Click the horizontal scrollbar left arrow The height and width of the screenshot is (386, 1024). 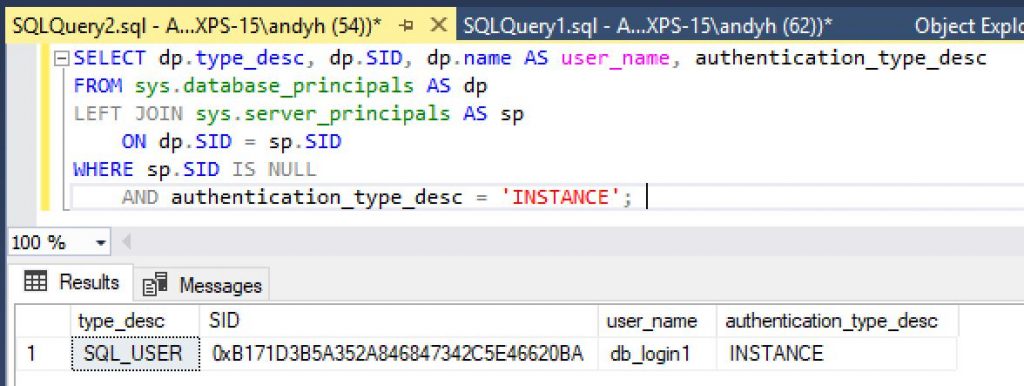pos(126,243)
